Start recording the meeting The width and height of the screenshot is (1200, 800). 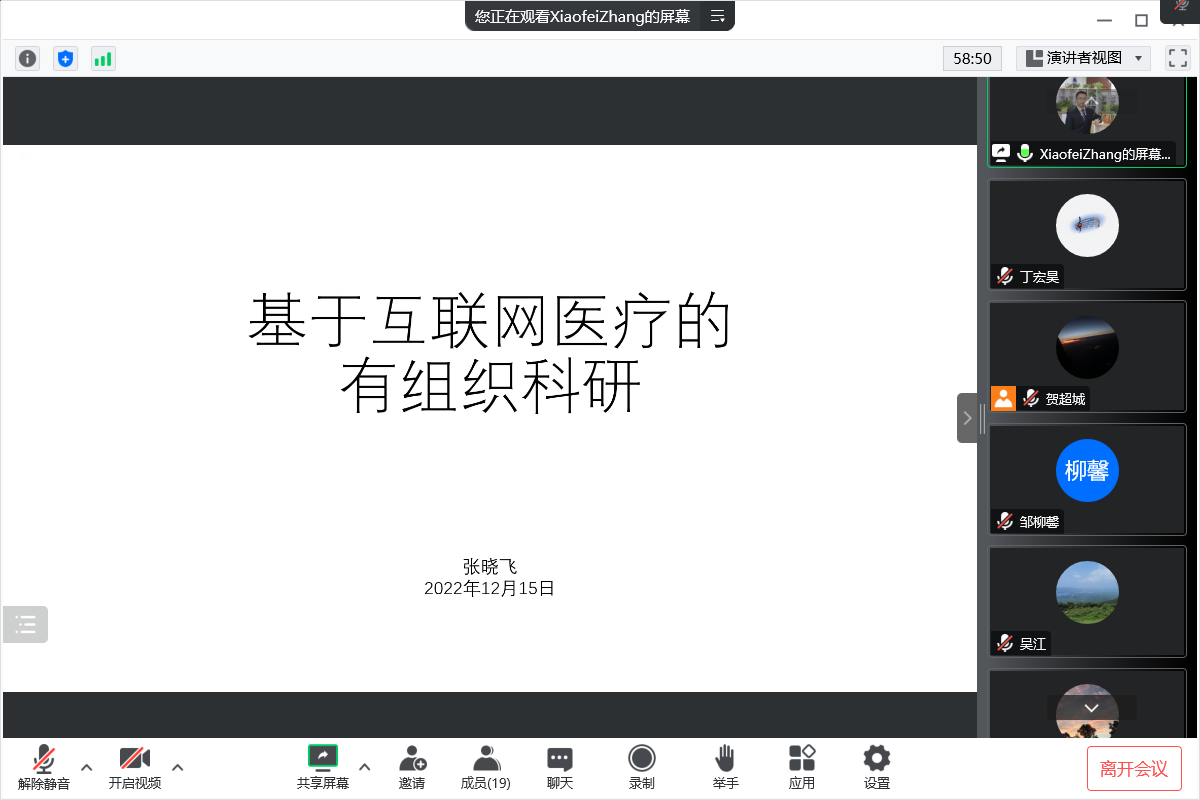coord(641,766)
